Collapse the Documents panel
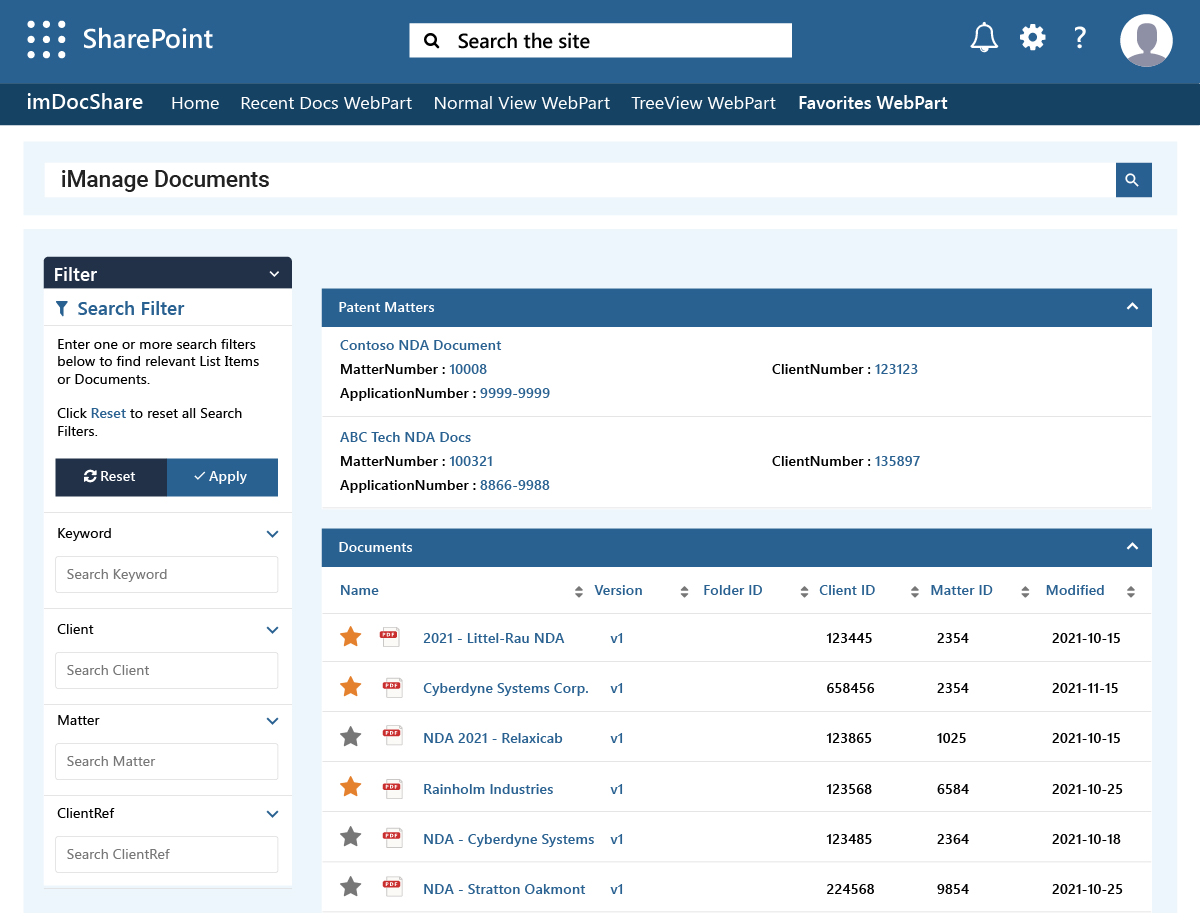 1132,546
